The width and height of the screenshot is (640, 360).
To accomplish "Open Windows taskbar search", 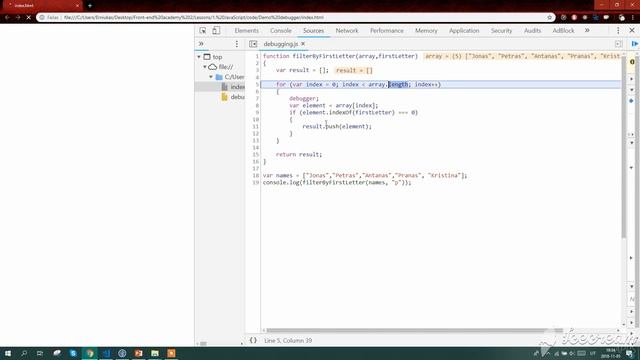I will tap(24, 353).
